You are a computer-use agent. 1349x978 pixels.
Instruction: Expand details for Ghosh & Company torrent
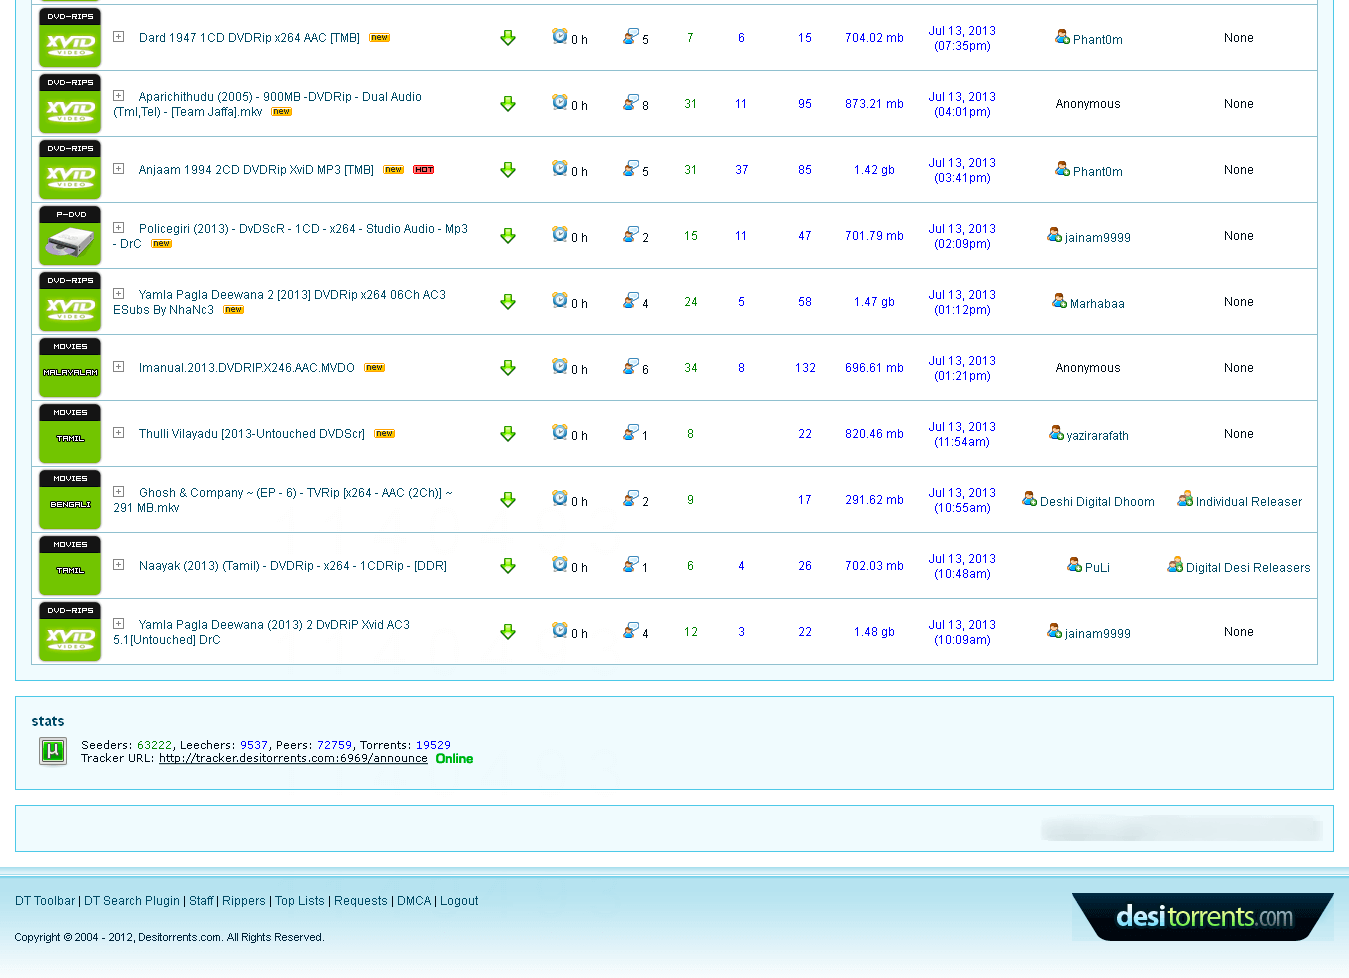[118, 492]
